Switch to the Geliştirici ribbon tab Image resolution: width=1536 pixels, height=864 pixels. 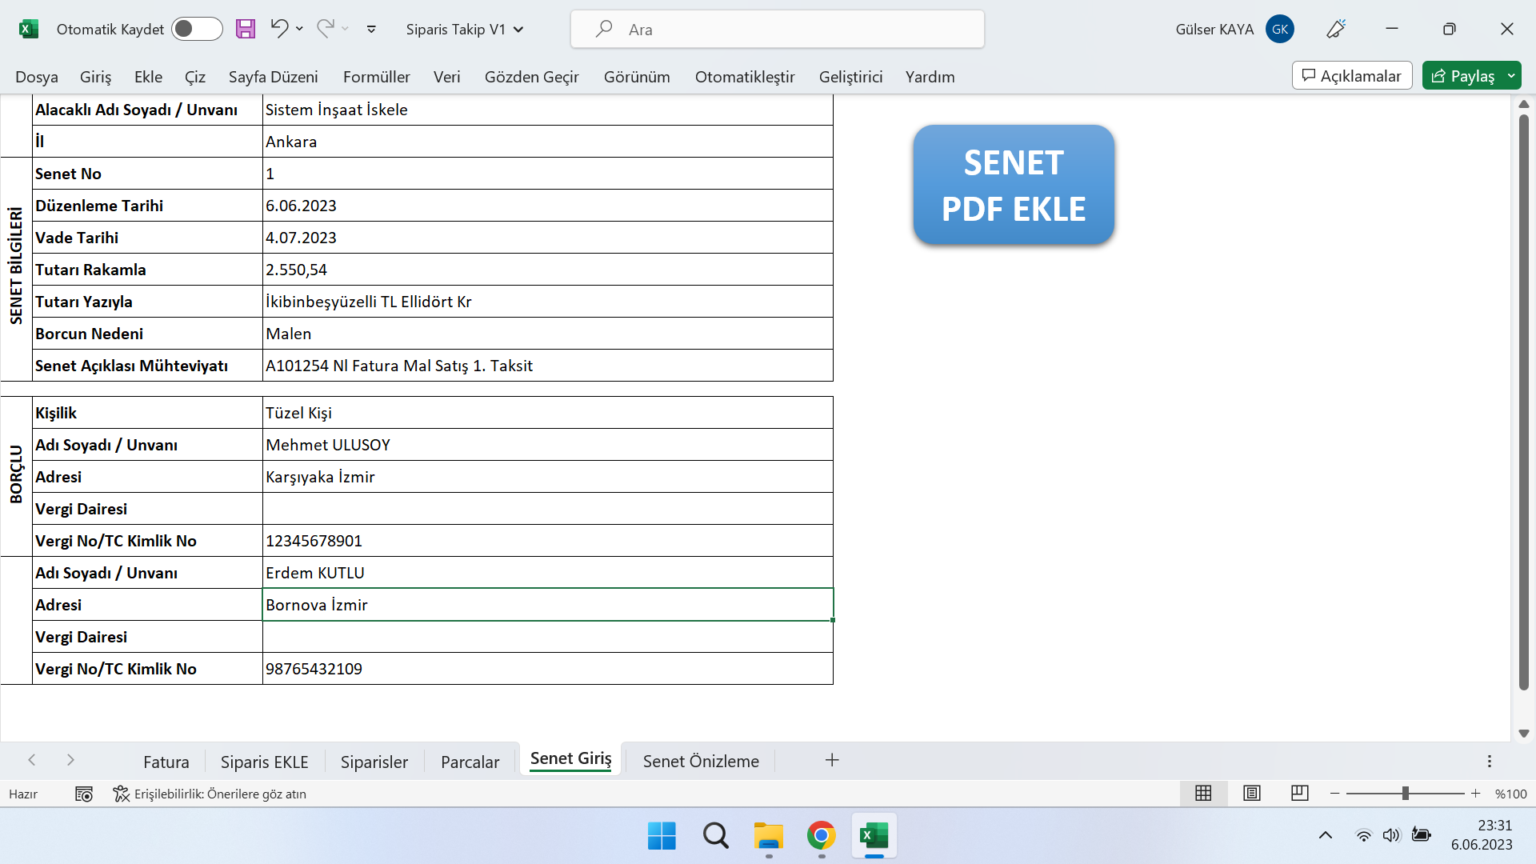click(x=850, y=76)
